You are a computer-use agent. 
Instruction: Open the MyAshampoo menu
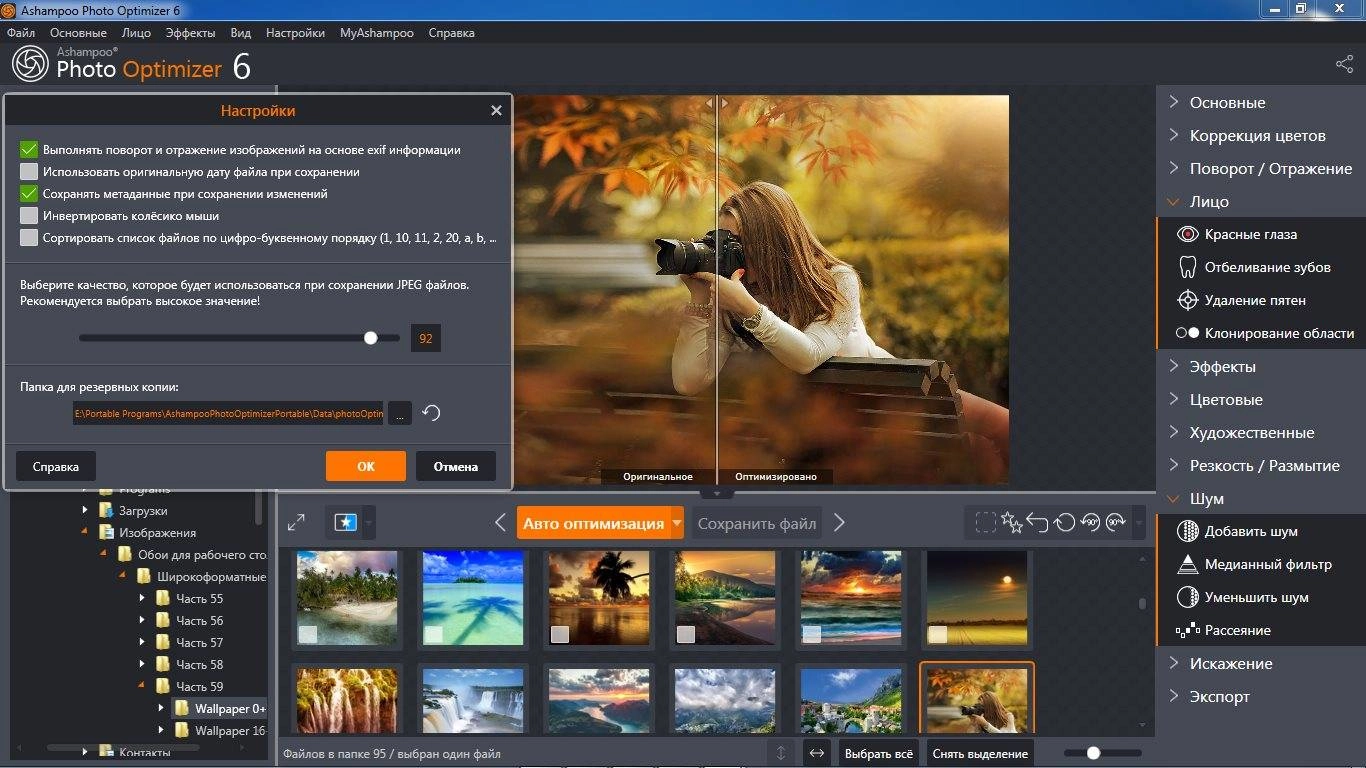pos(377,33)
